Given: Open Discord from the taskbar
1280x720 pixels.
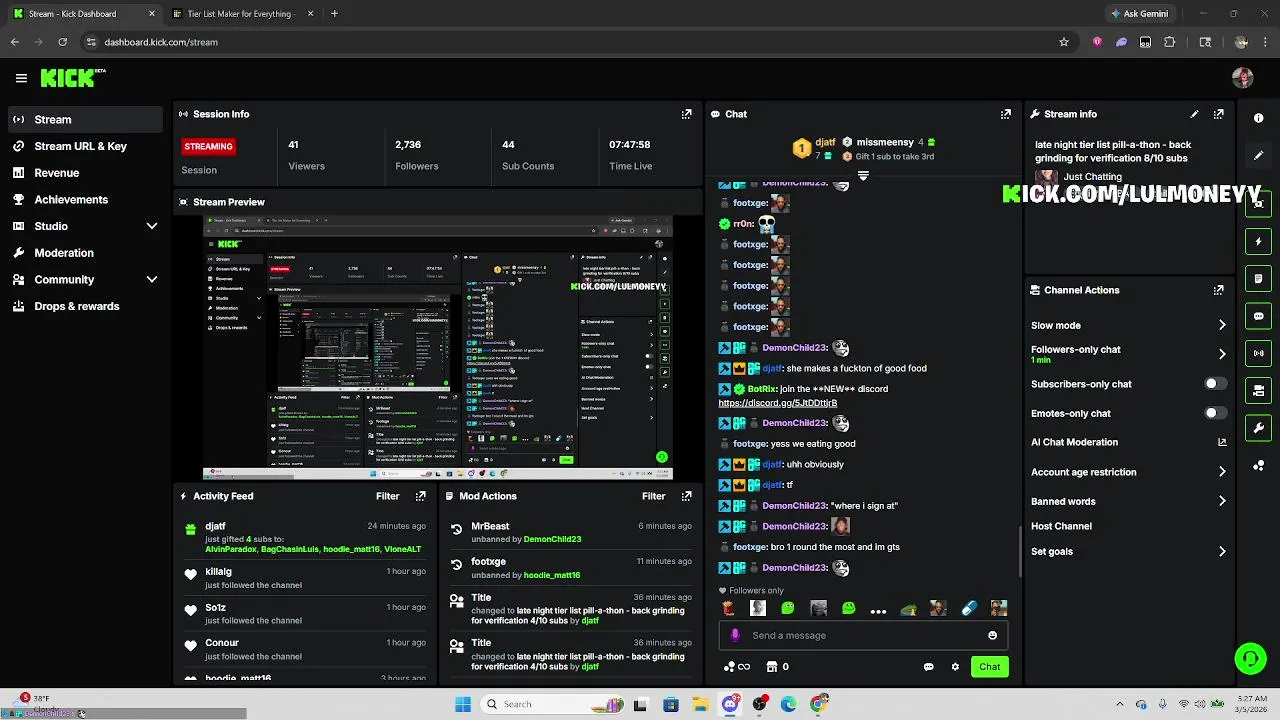Looking at the screenshot, I should pyautogui.click(x=731, y=704).
